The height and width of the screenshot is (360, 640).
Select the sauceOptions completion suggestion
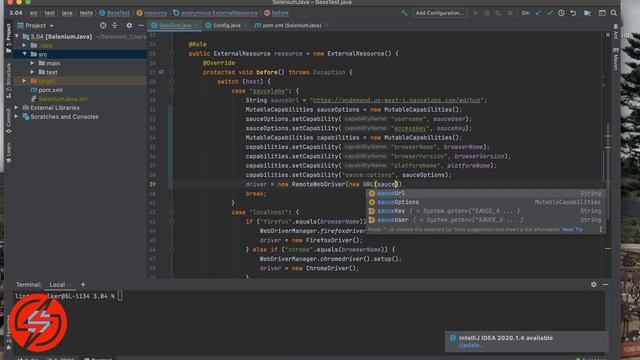485,202
